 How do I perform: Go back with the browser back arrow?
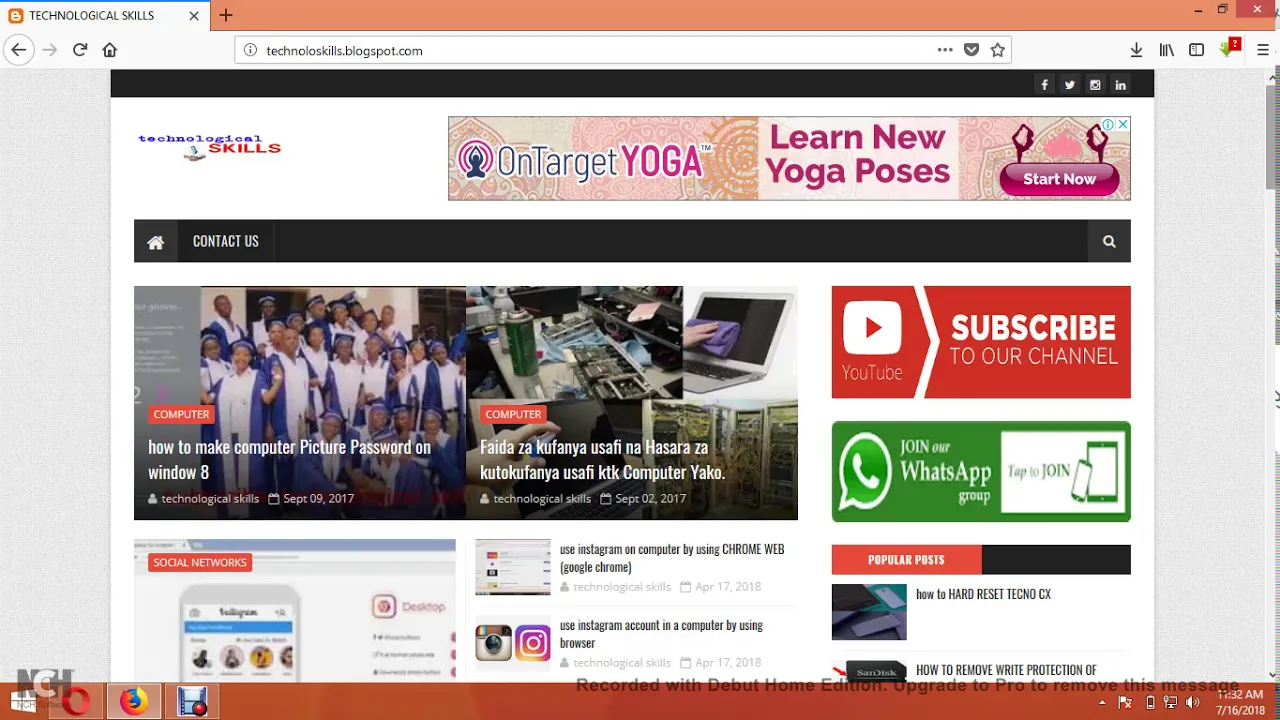coord(18,50)
